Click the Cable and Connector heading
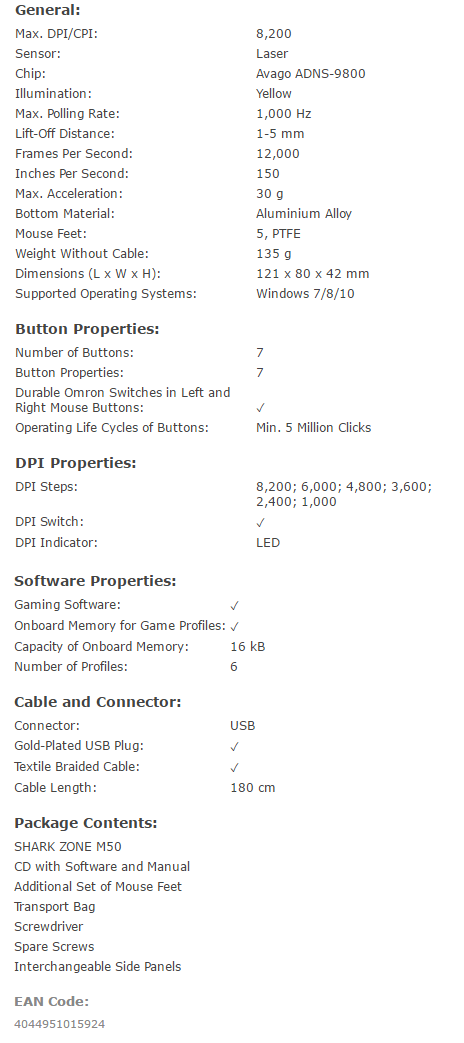This screenshot has height=1043, width=464. [97, 702]
